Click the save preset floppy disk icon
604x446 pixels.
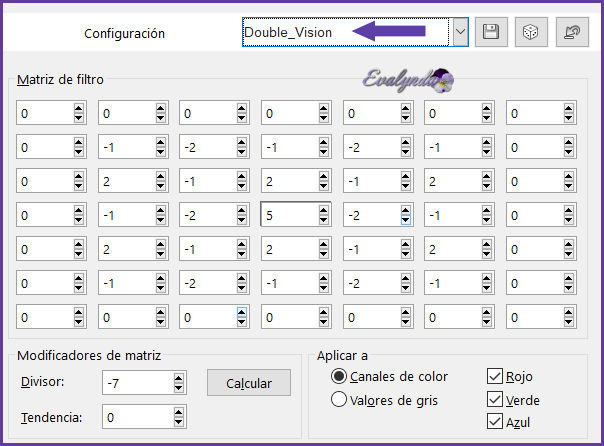pyautogui.click(x=491, y=32)
